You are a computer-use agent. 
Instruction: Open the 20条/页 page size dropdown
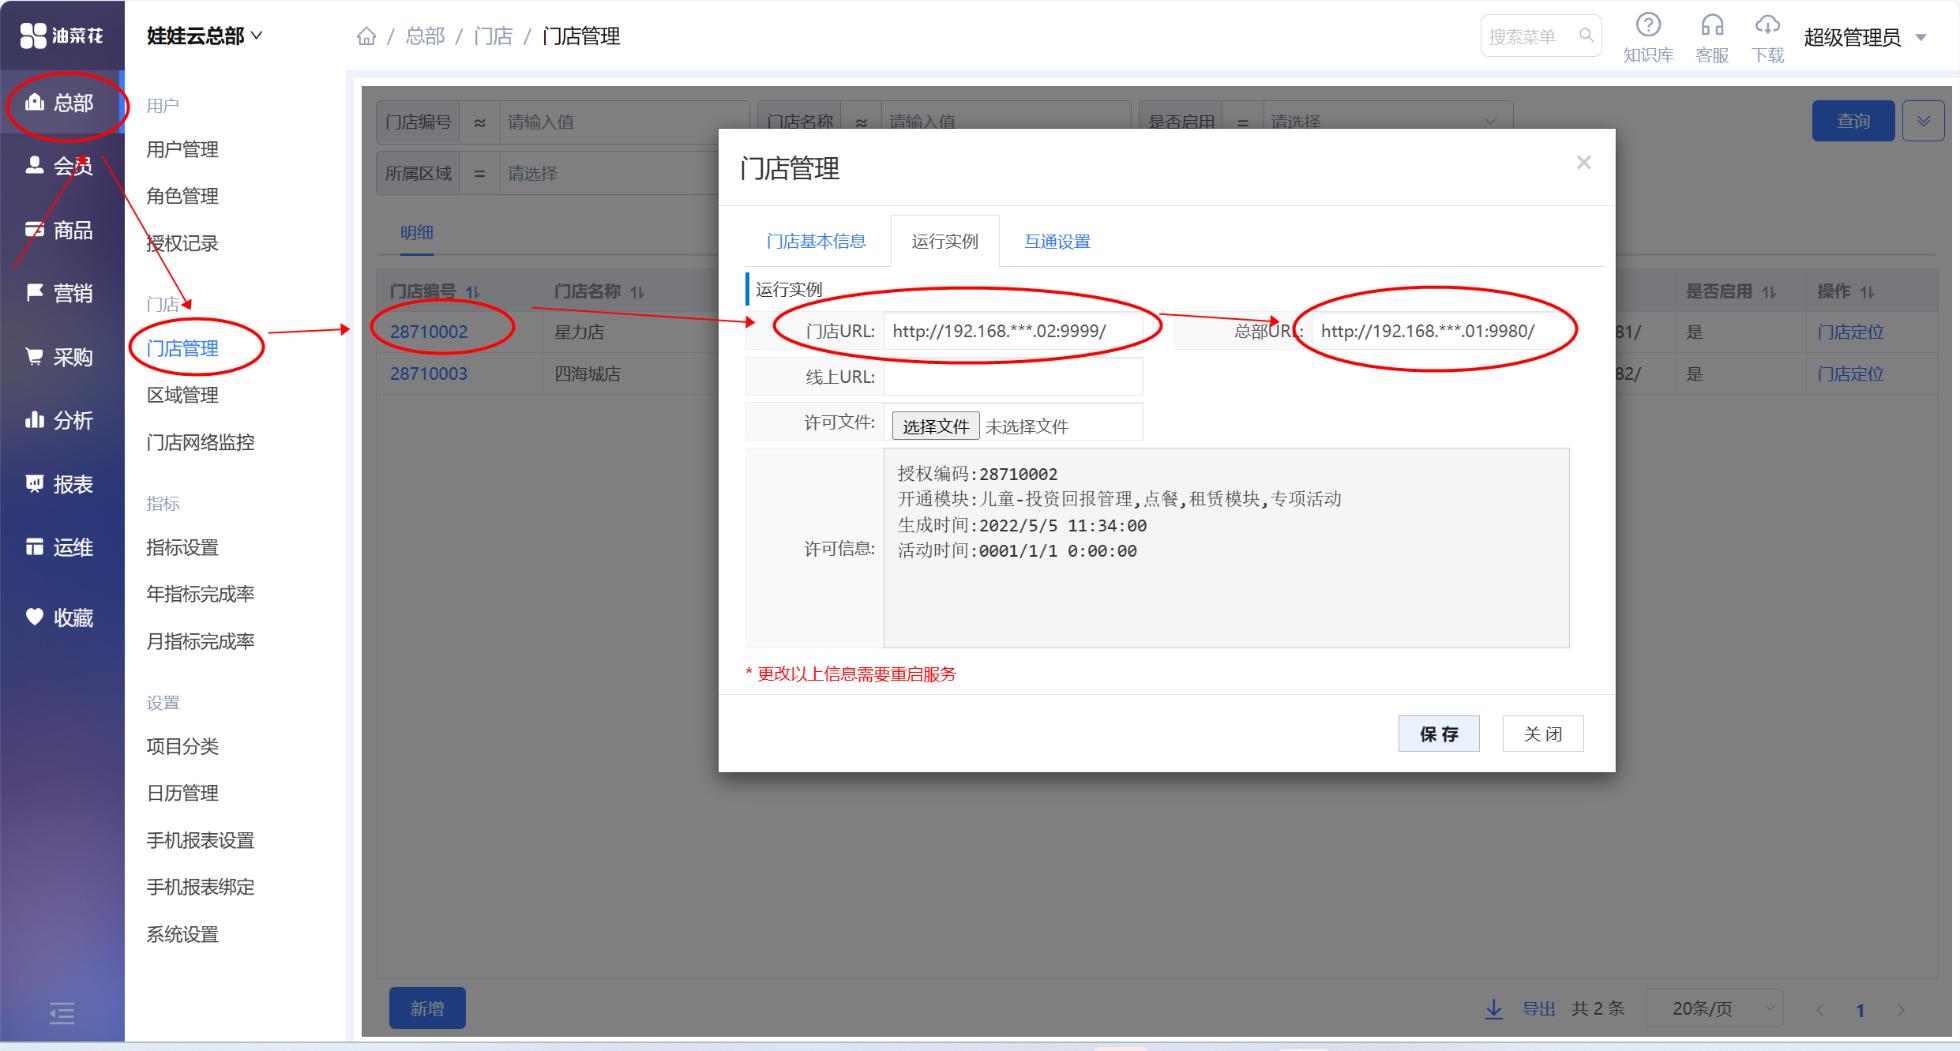[x=1715, y=1009]
